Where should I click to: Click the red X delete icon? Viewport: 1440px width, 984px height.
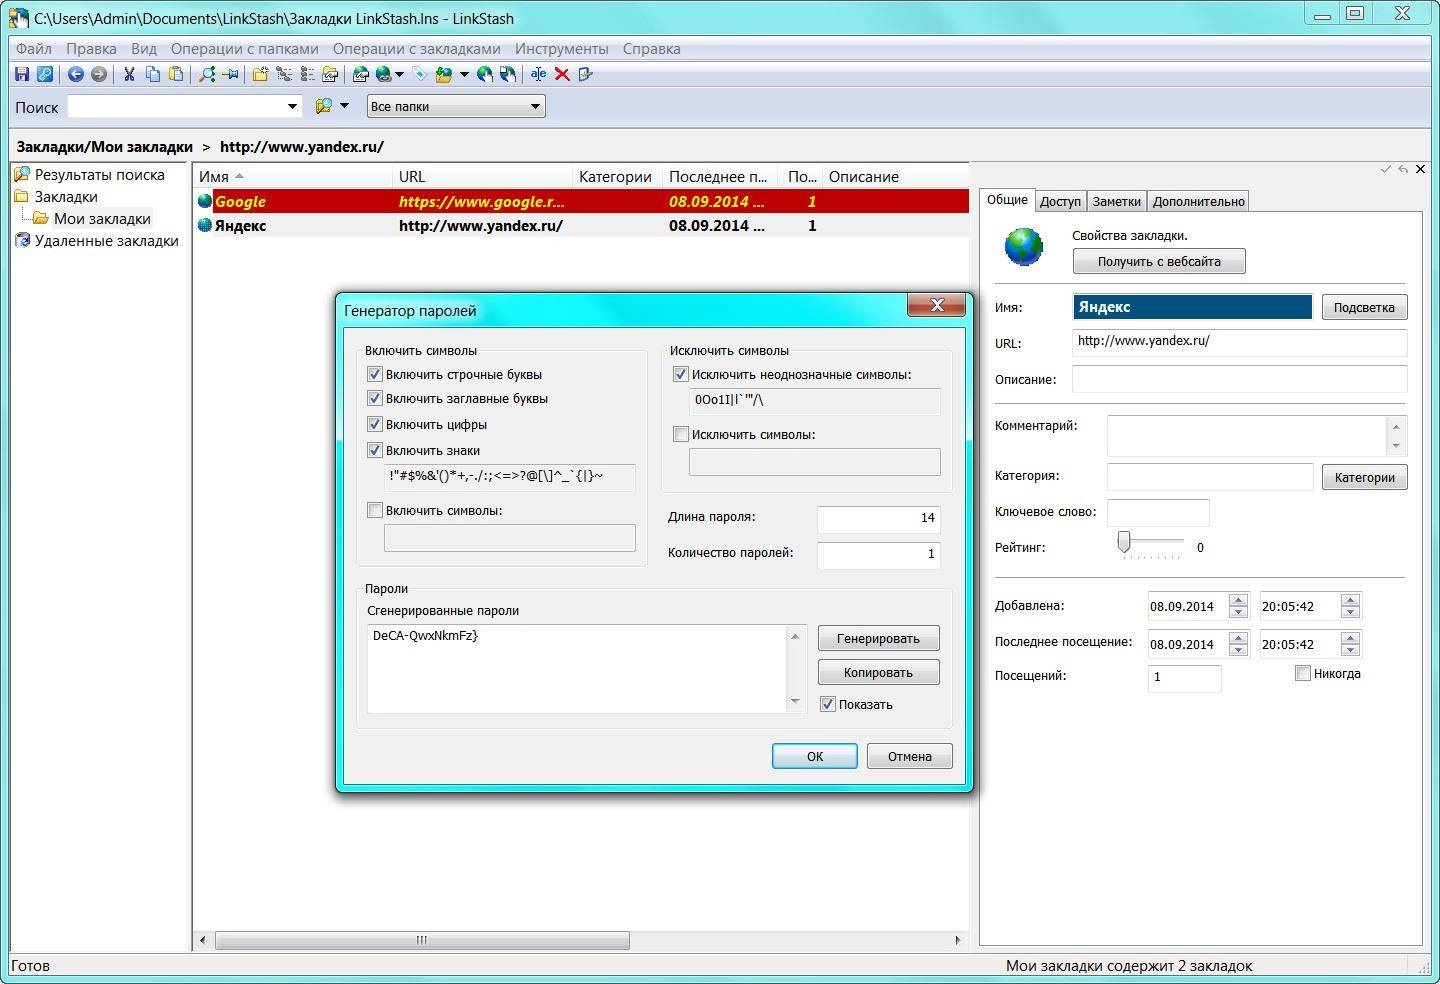562,74
